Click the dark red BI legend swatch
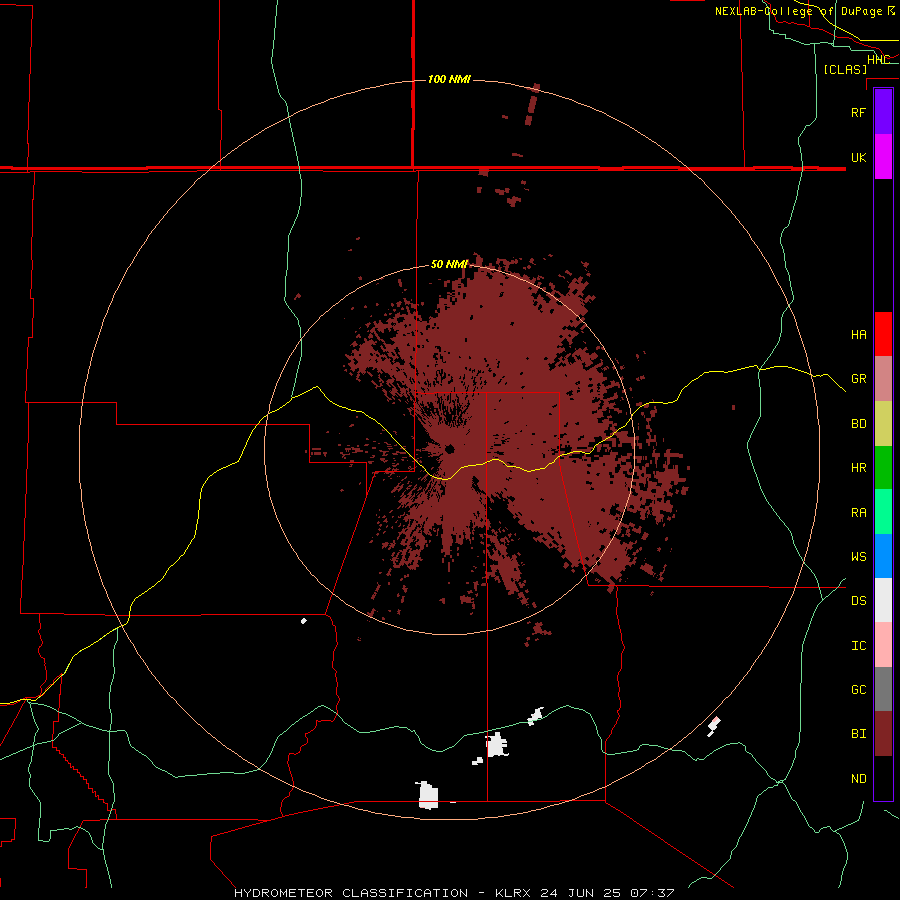Image resolution: width=900 pixels, height=900 pixels. pyautogui.click(x=883, y=734)
